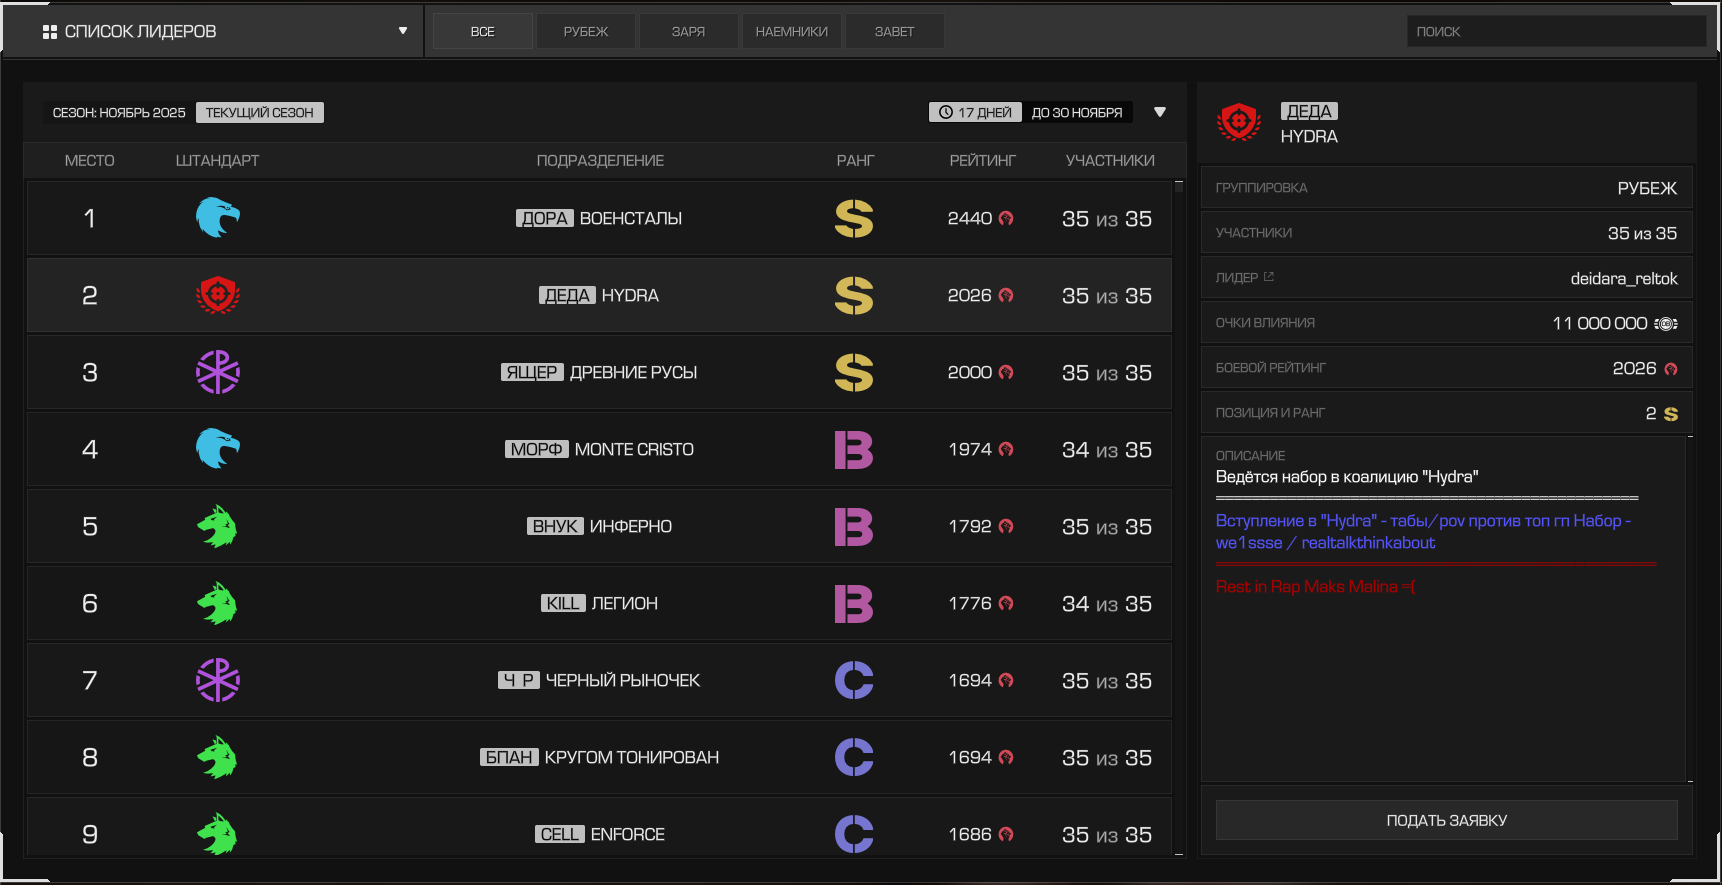Click the ТЕКУЩИЙ СЕЗОН badge
1722x885 pixels.
point(260,112)
